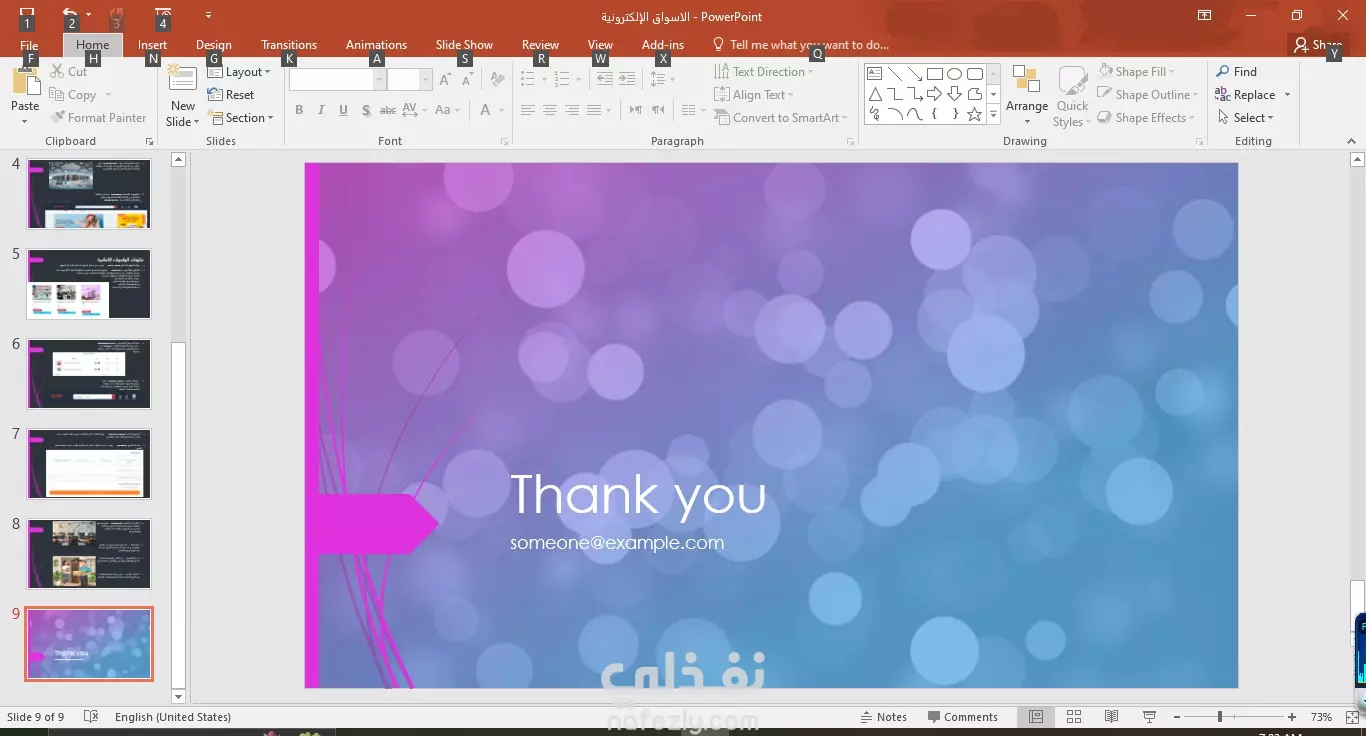
Task: Click the Undo arrow in Quick Access Toolbar
Action: tap(70, 15)
